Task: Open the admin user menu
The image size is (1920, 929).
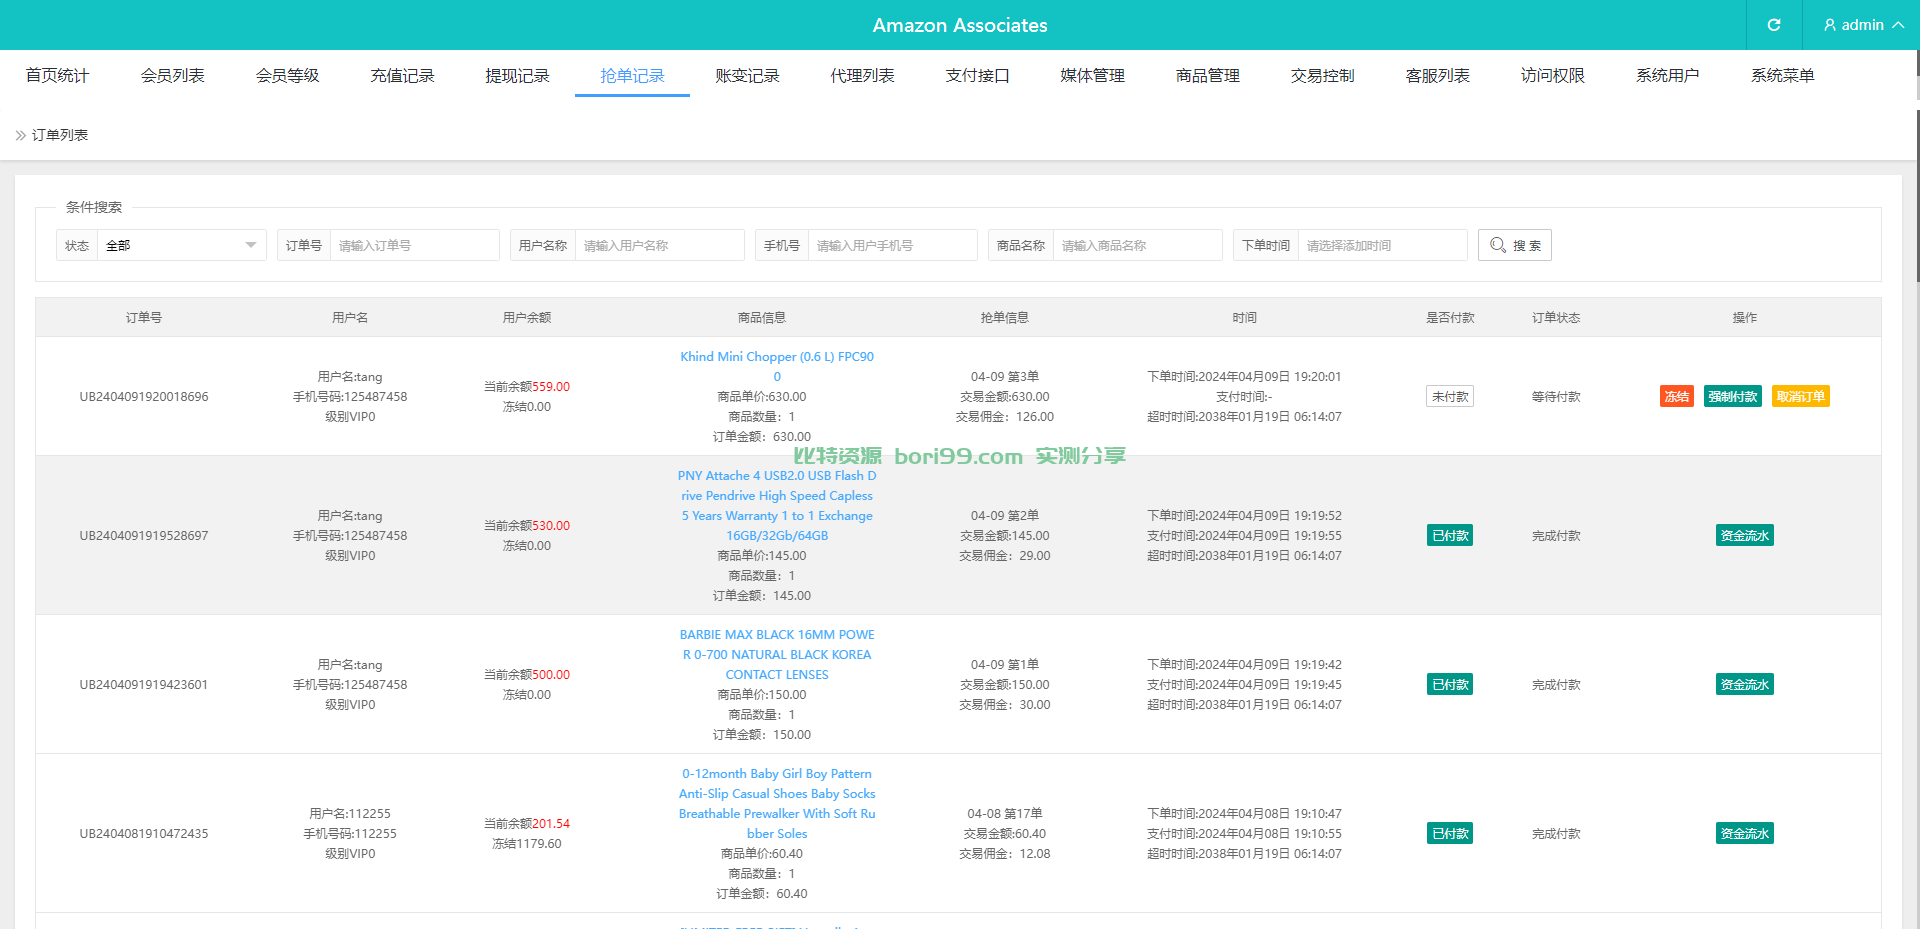Action: click(1863, 25)
